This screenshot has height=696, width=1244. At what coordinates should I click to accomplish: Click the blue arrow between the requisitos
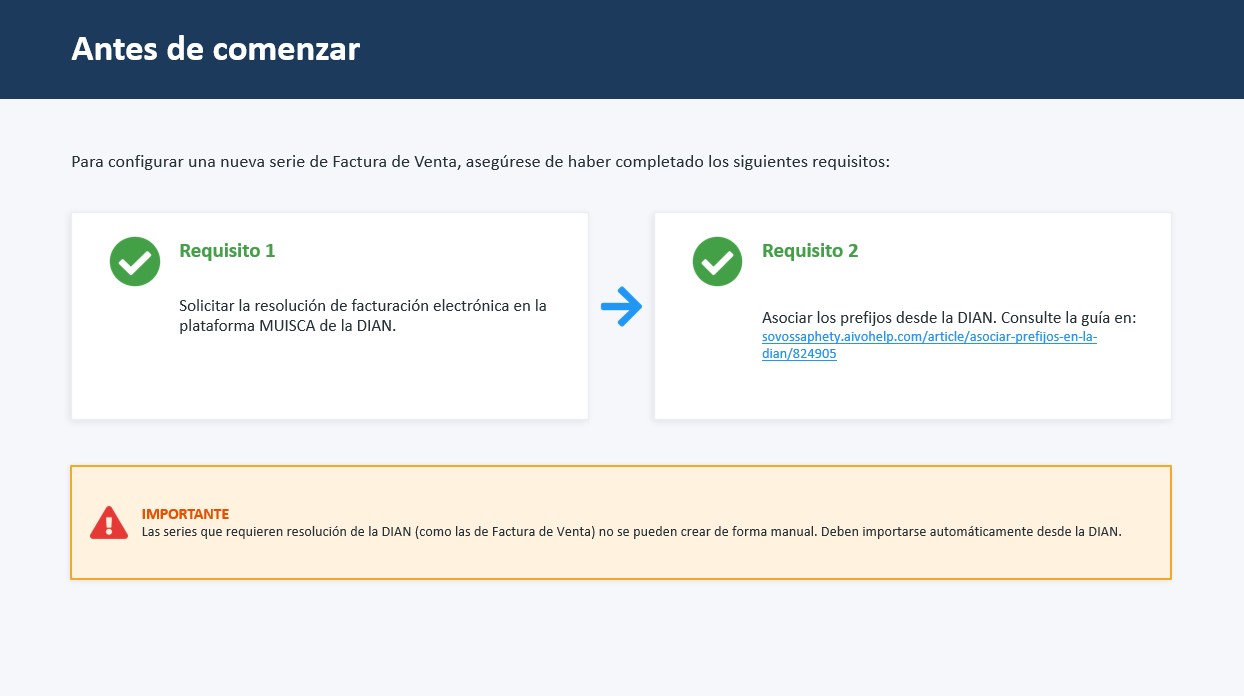coord(621,307)
